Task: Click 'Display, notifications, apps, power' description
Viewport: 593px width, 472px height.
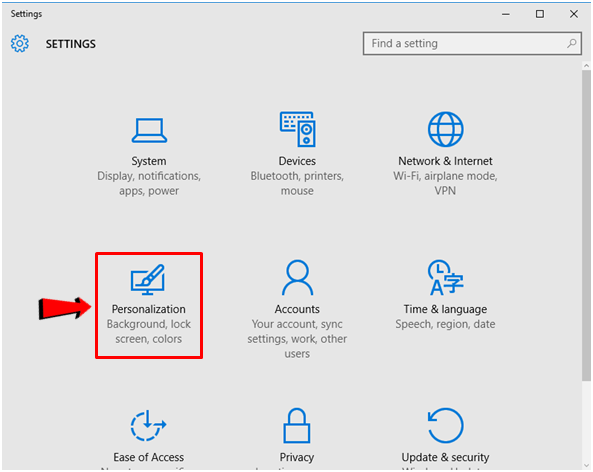Action: click(x=149, y=183)
